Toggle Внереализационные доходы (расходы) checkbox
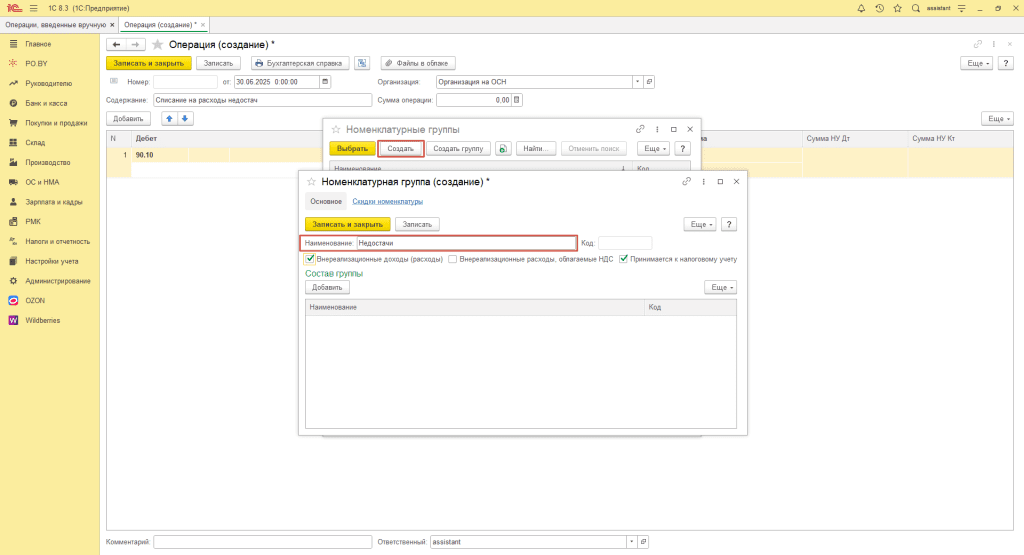 tap(310, 259)
